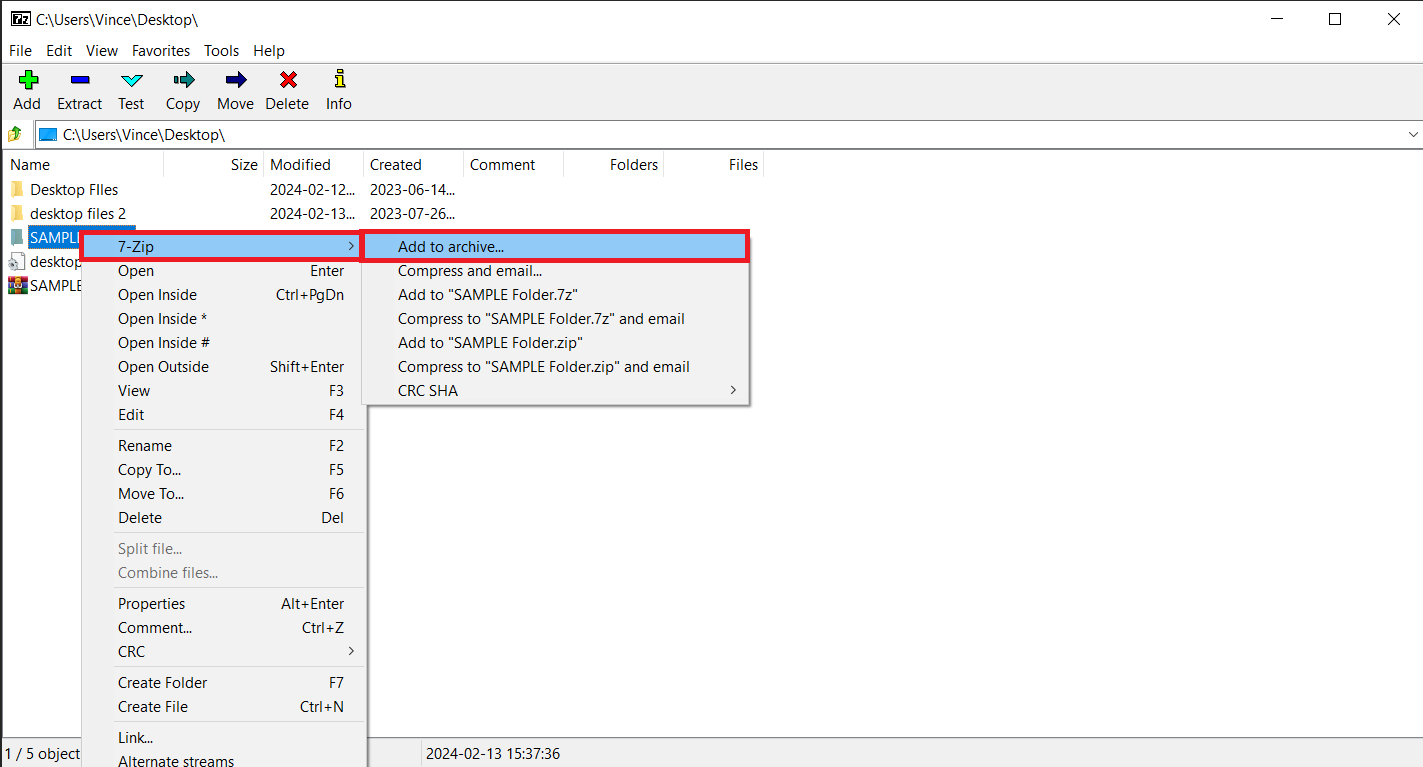Sort by the Folders column header

tap(613, 165)
